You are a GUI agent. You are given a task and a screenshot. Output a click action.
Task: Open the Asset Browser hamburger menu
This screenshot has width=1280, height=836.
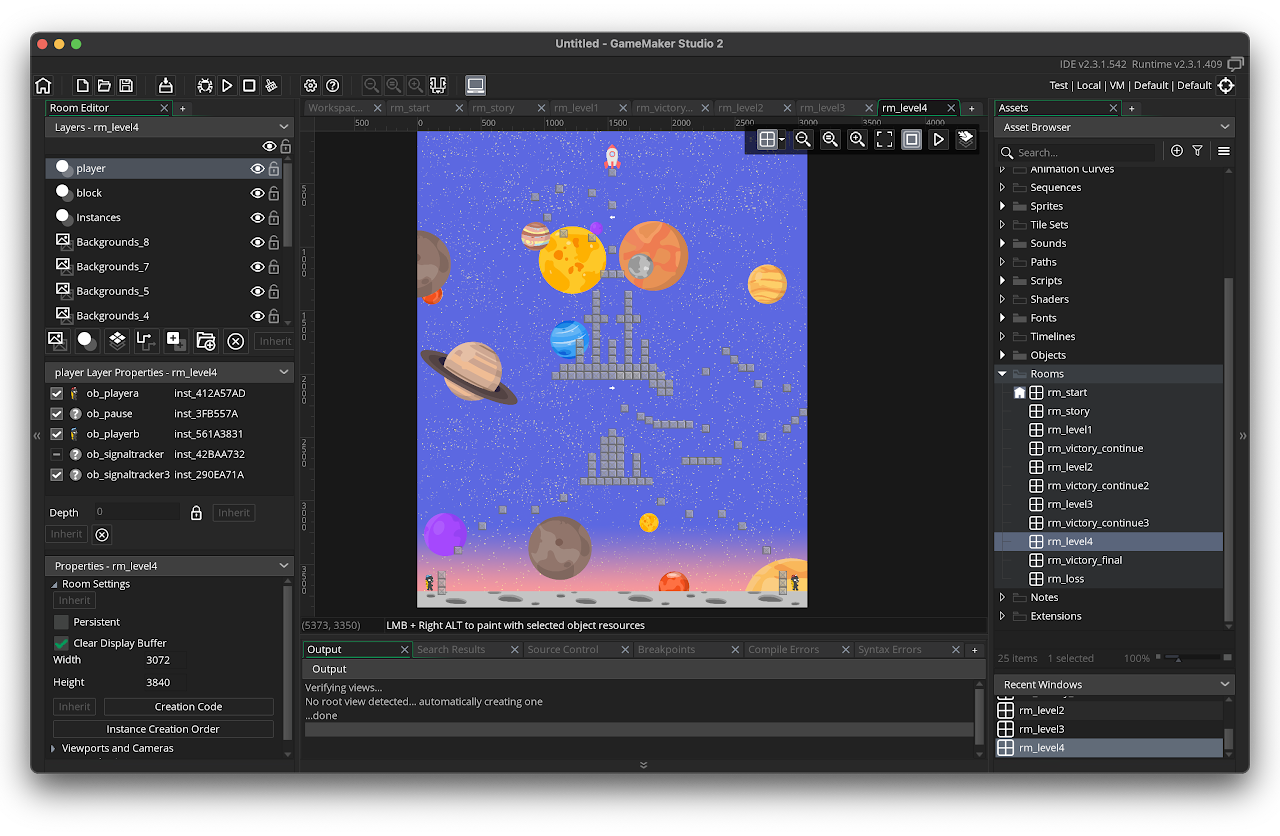tap(1223, 151)
